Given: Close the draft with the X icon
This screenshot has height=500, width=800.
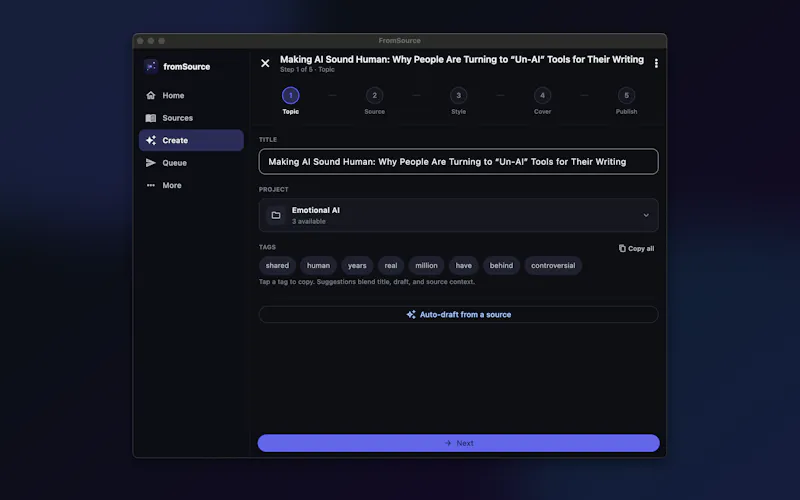Looking at the screenshot, I should pos(265,63).
